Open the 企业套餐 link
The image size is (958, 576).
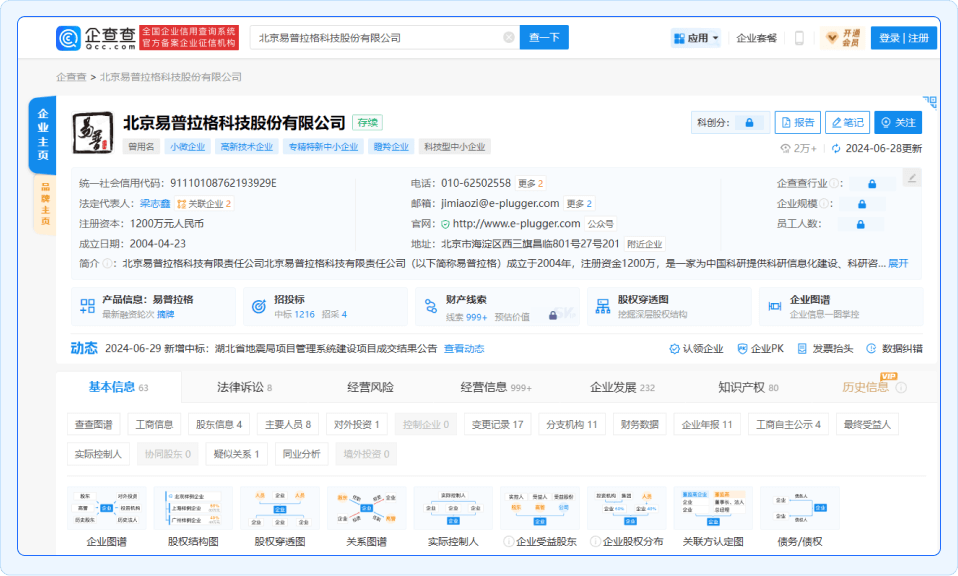[x=756, y=38]
